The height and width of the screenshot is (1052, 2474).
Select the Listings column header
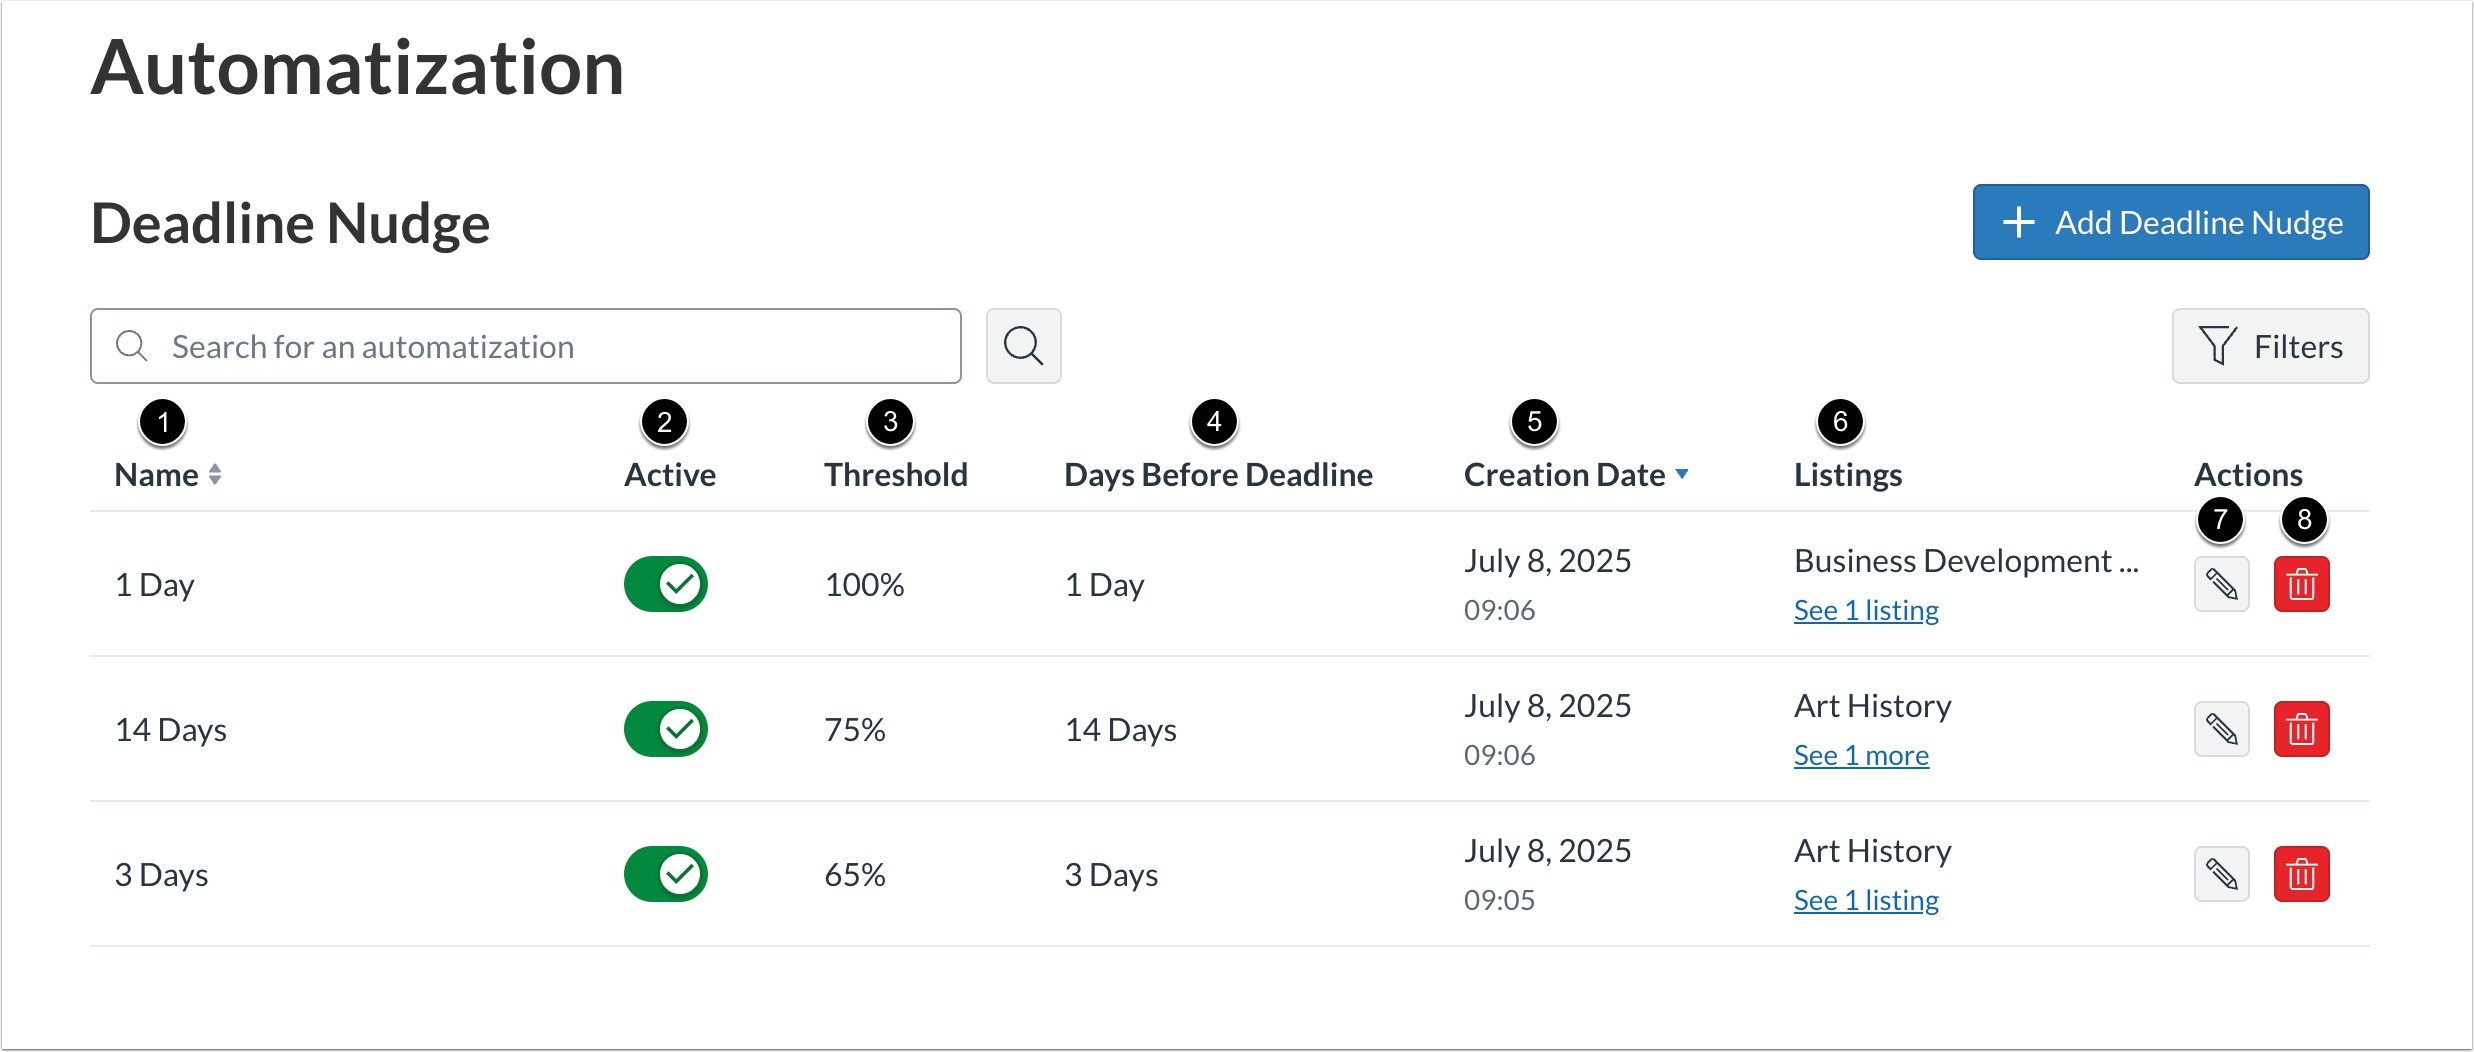point(1846,474)
